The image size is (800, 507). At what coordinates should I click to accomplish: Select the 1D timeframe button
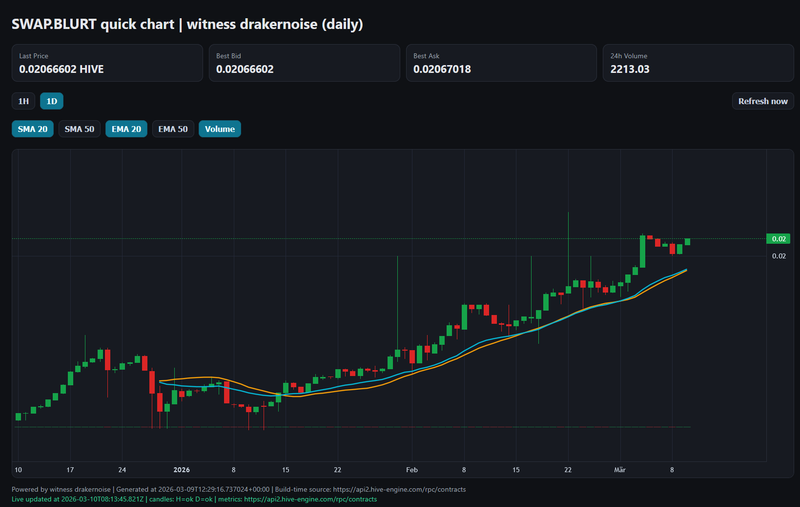51,101
